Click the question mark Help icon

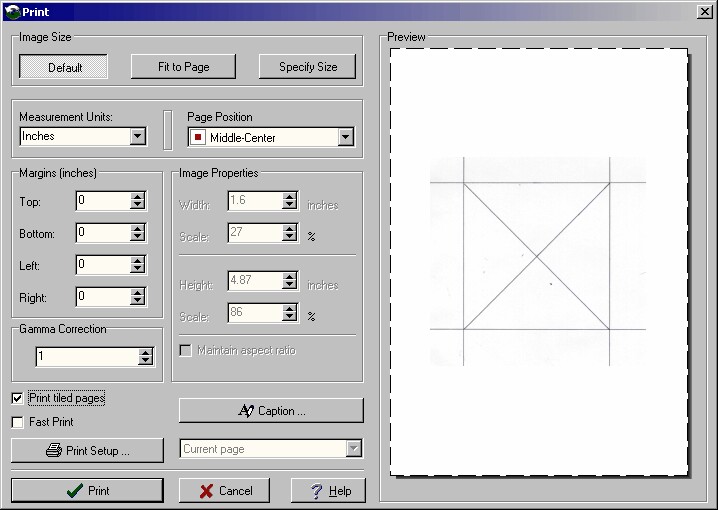pos(317,491)
